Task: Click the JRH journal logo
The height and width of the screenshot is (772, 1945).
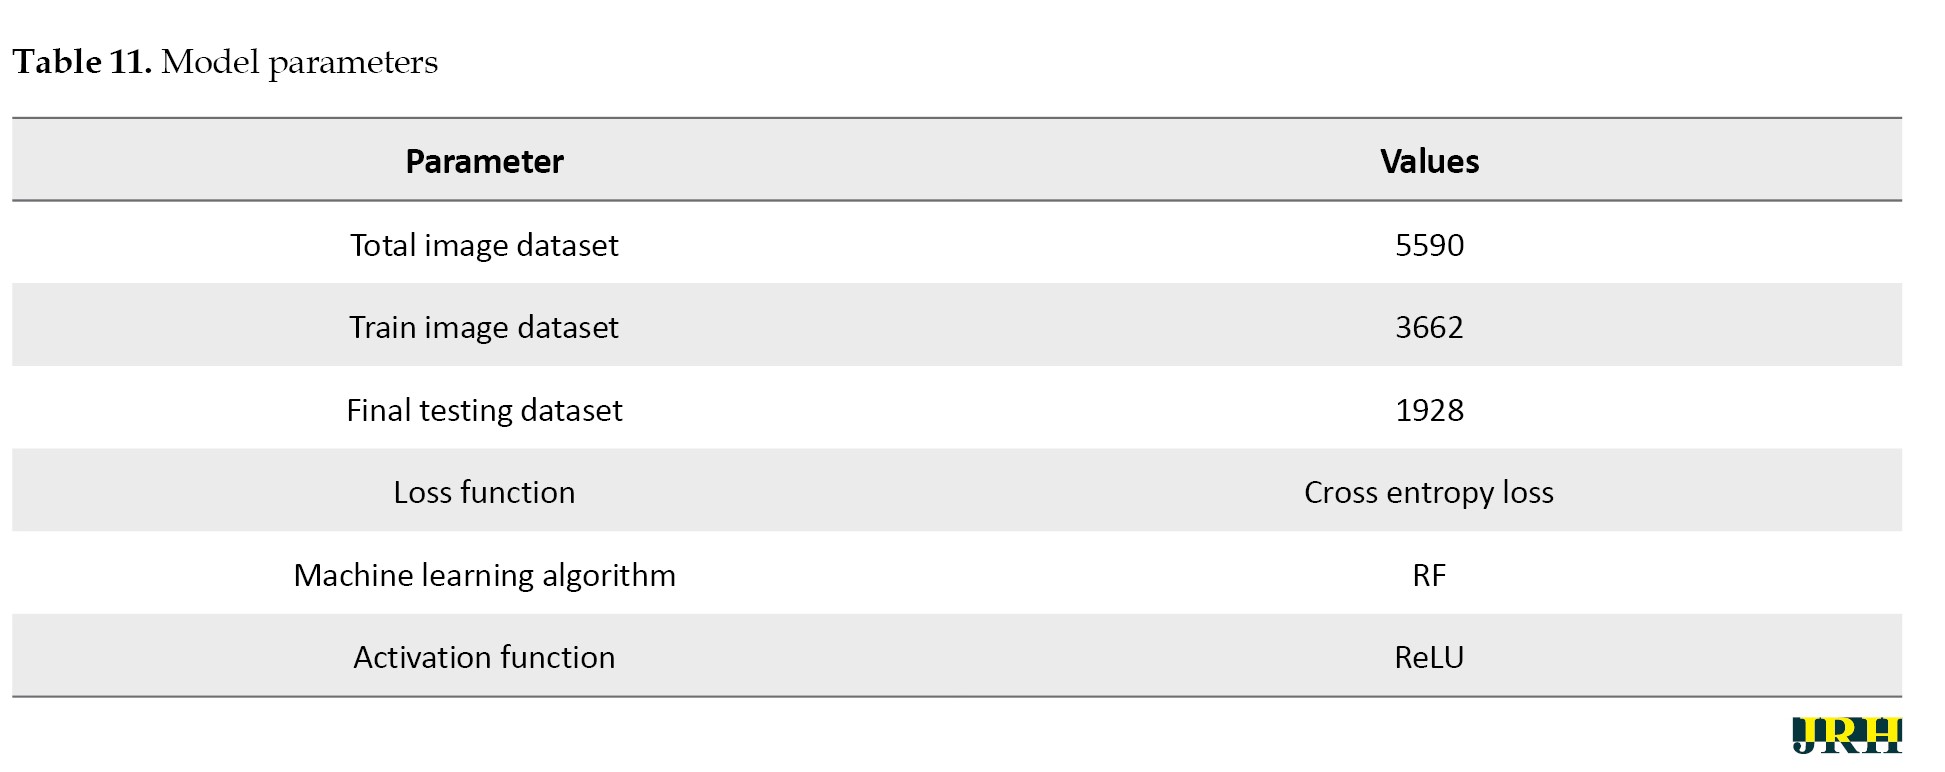Action: tap(1846, 735)
